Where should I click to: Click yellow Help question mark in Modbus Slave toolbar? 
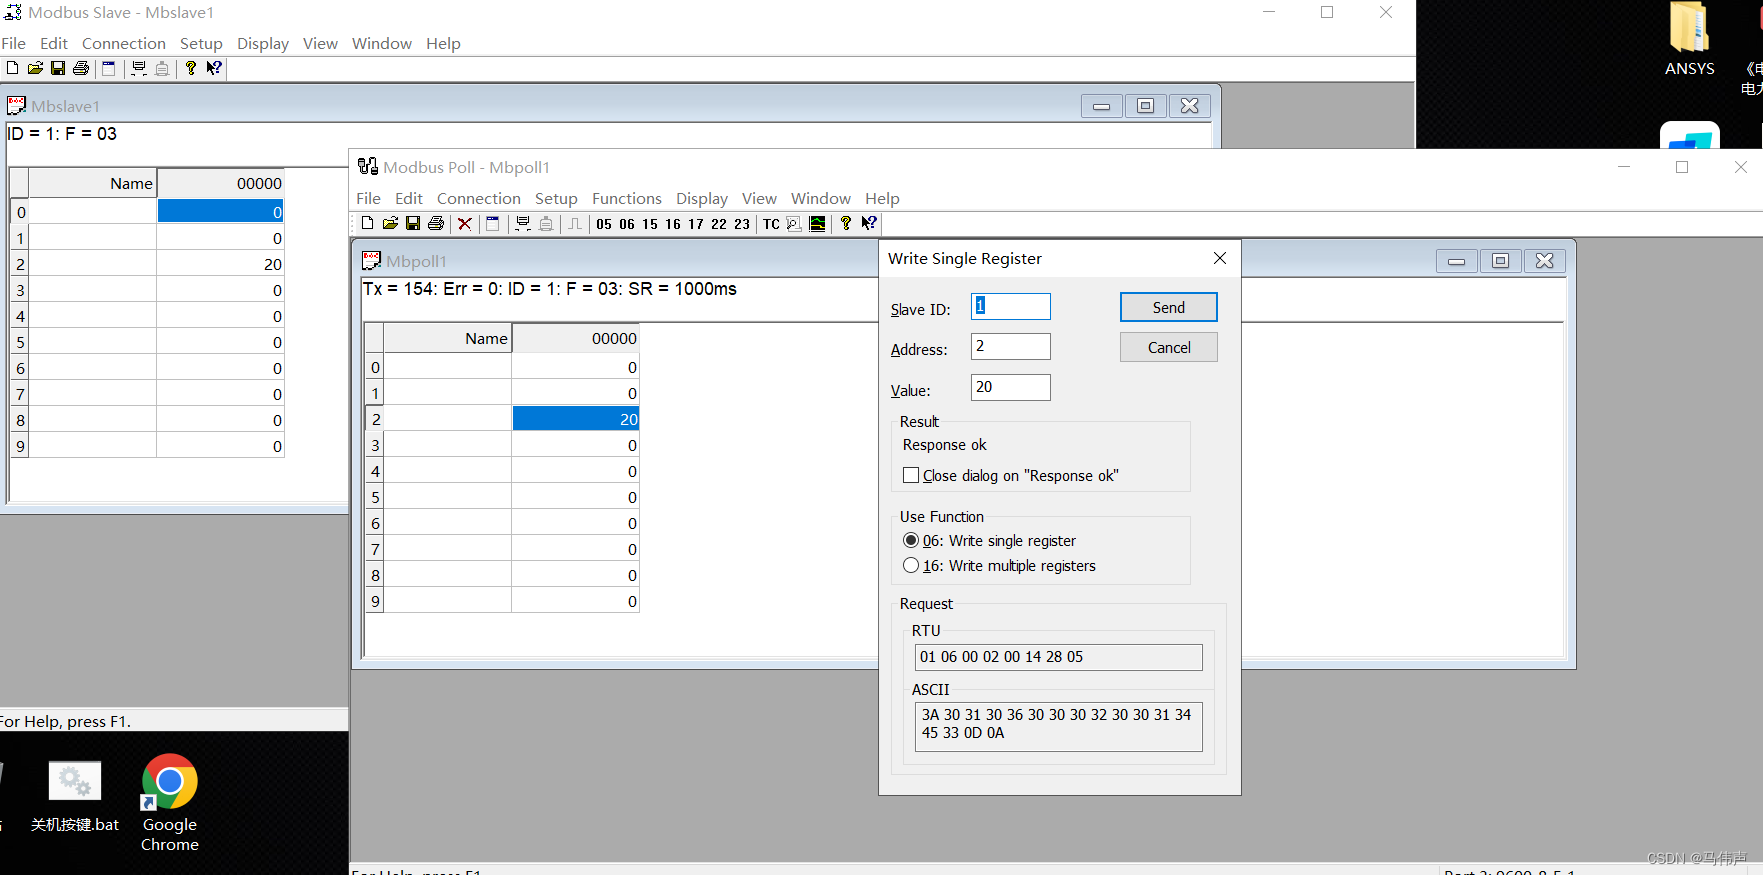point(191,68)
